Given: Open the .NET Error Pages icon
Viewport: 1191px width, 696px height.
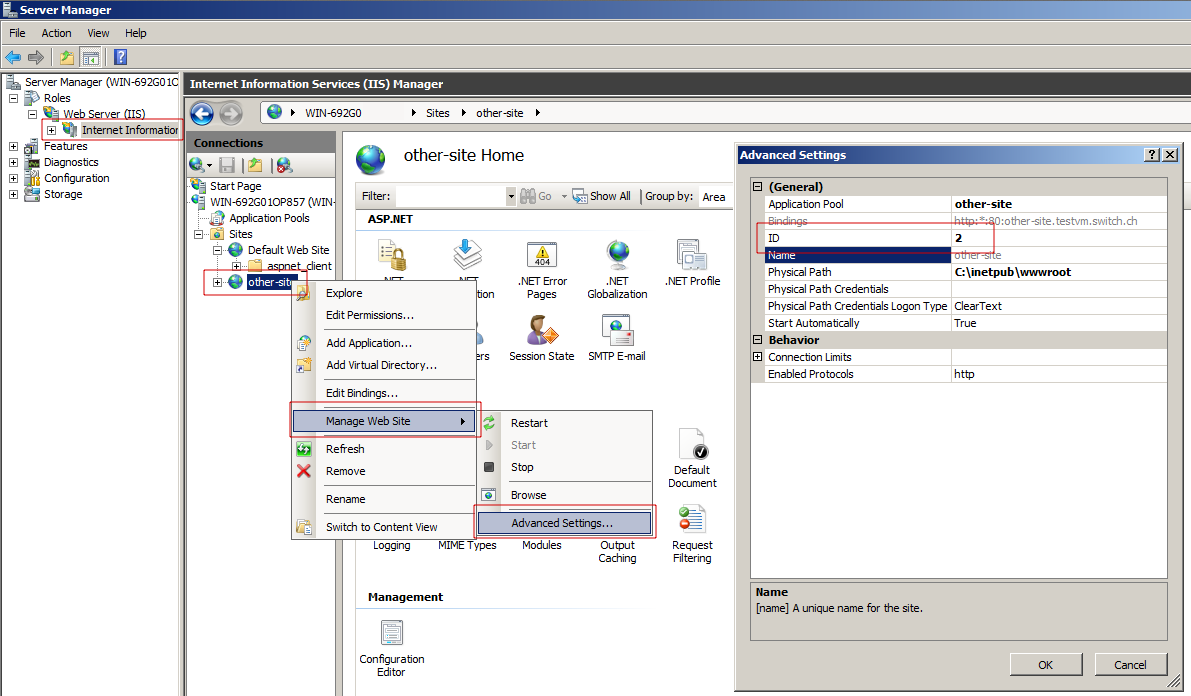Looking at the screenshot, I should tap(541, 258).
